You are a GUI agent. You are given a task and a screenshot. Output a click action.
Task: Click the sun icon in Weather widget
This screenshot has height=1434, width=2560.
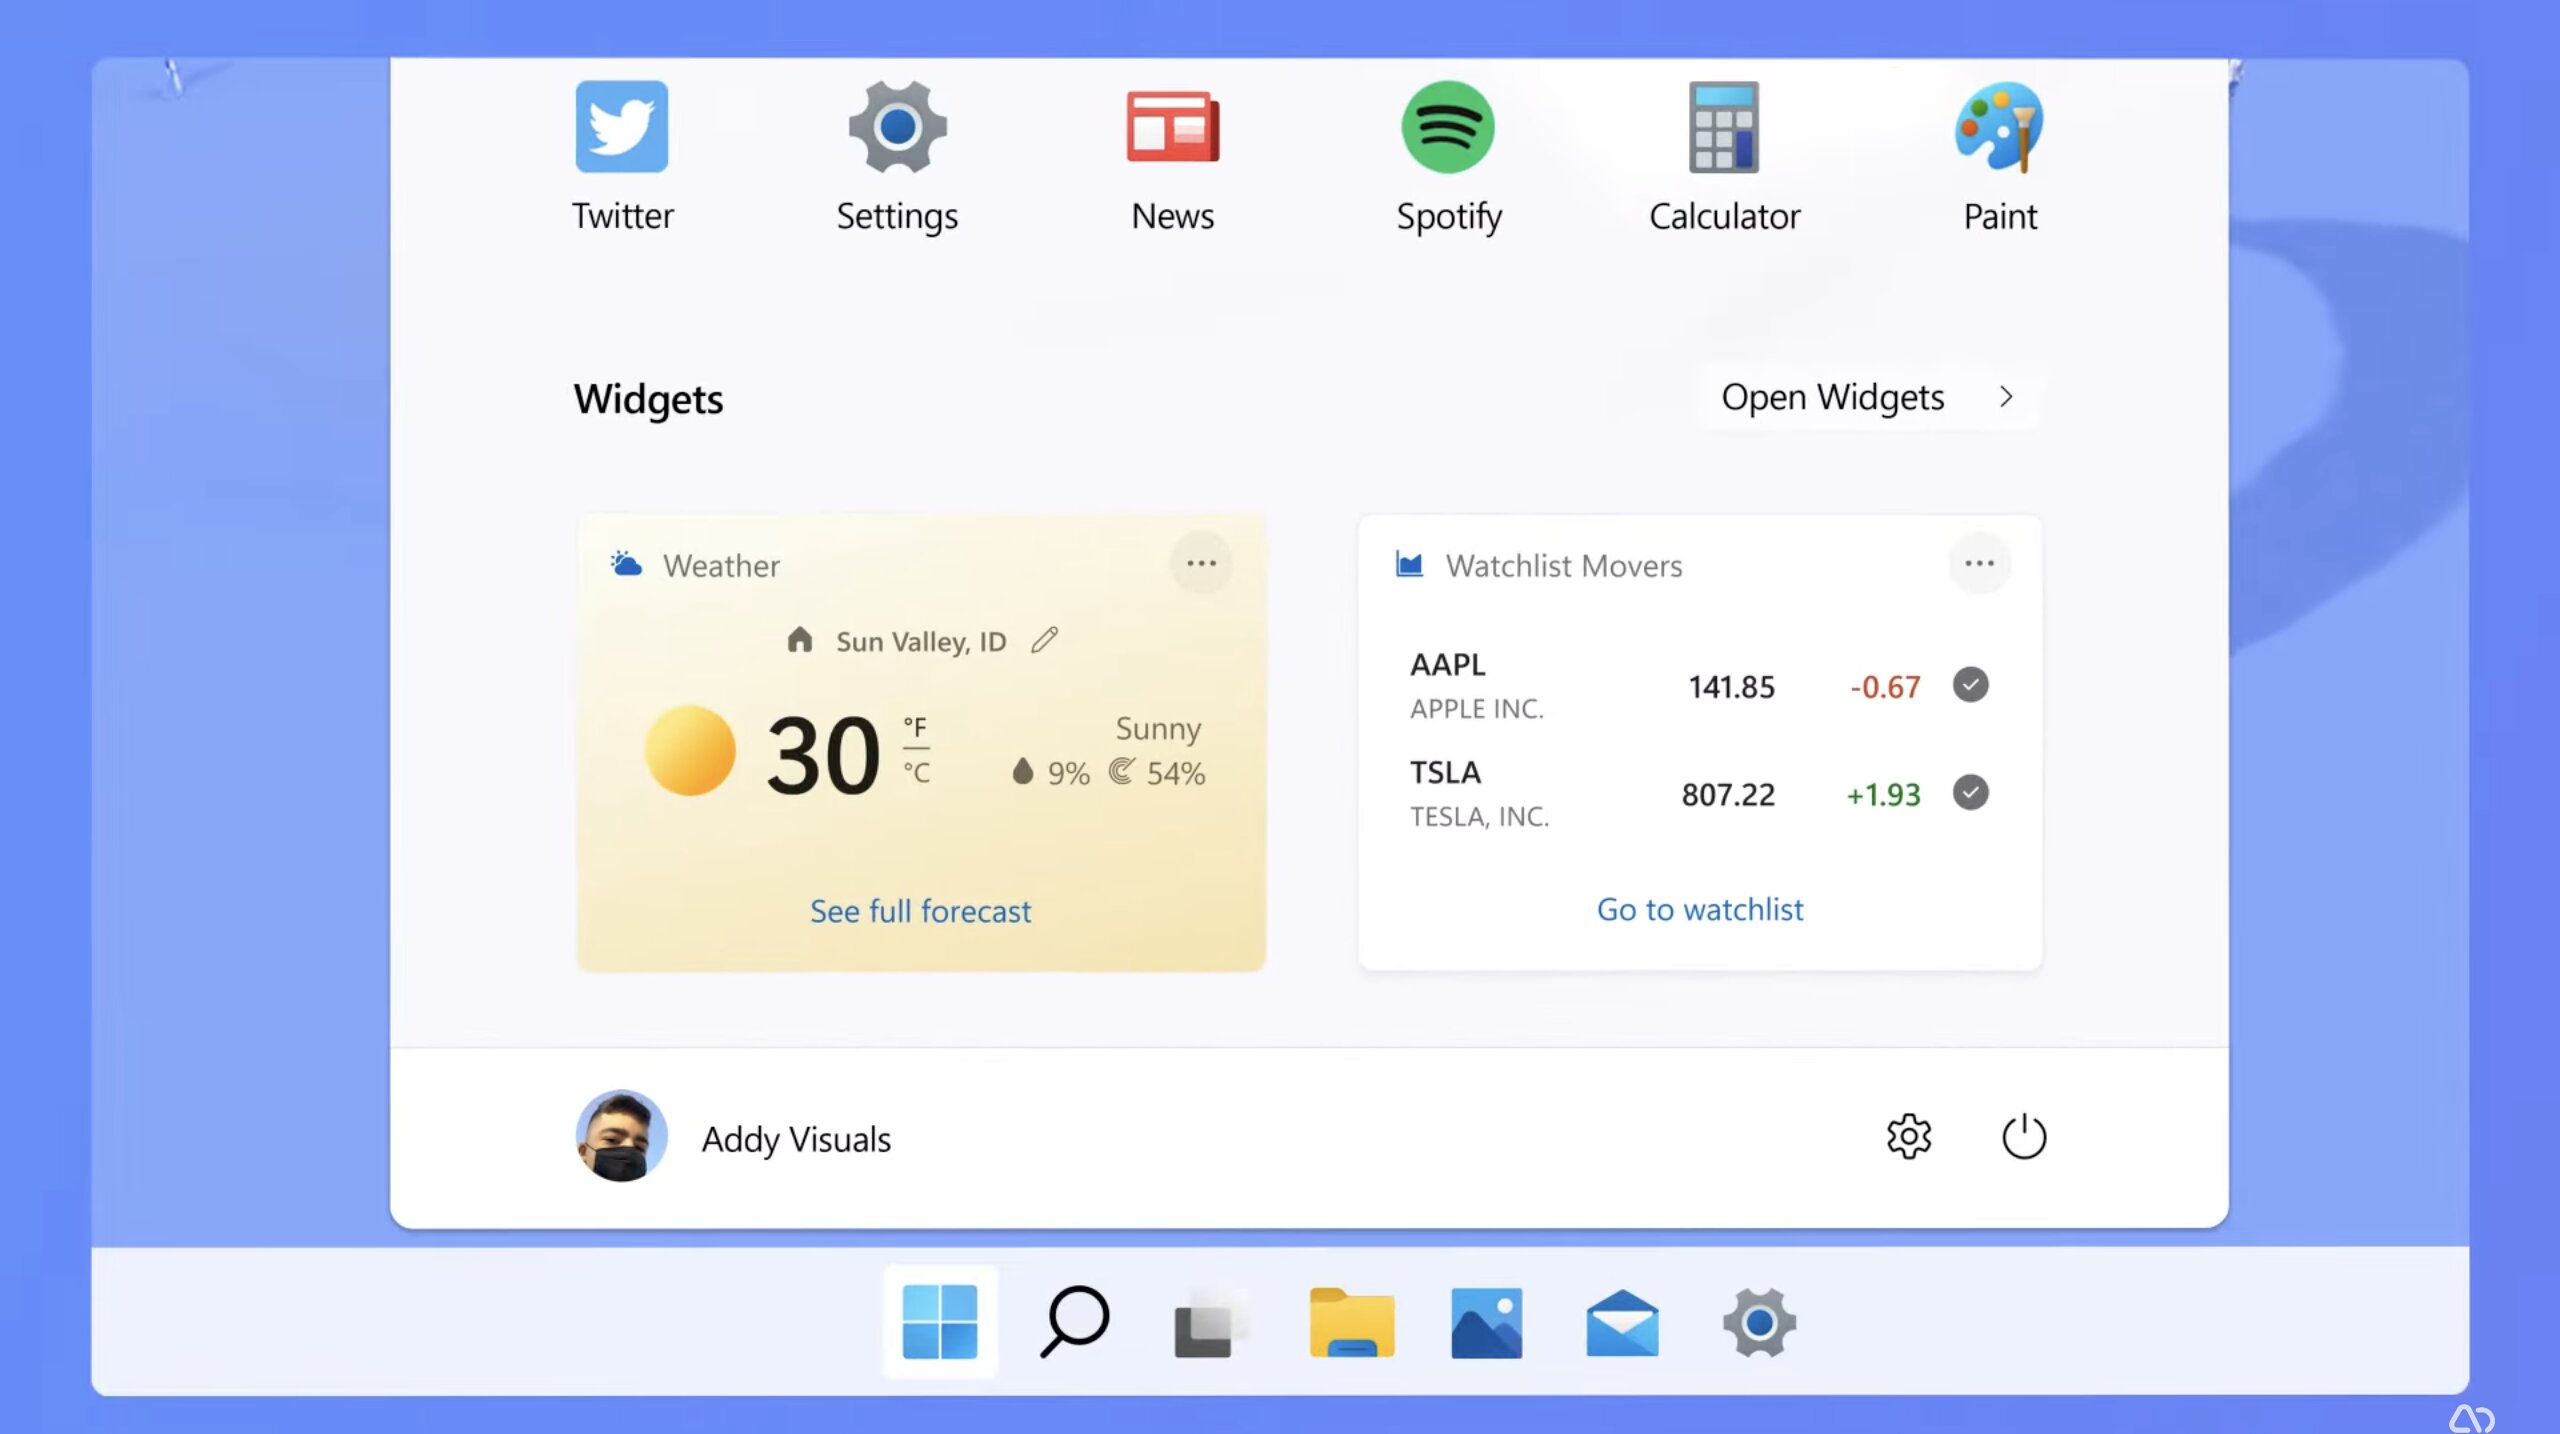690,750
